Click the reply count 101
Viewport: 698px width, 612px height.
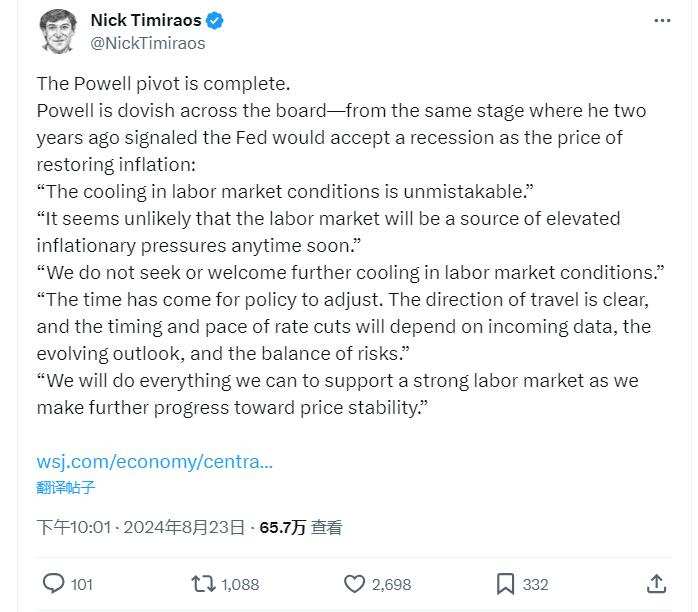[82, 584]
